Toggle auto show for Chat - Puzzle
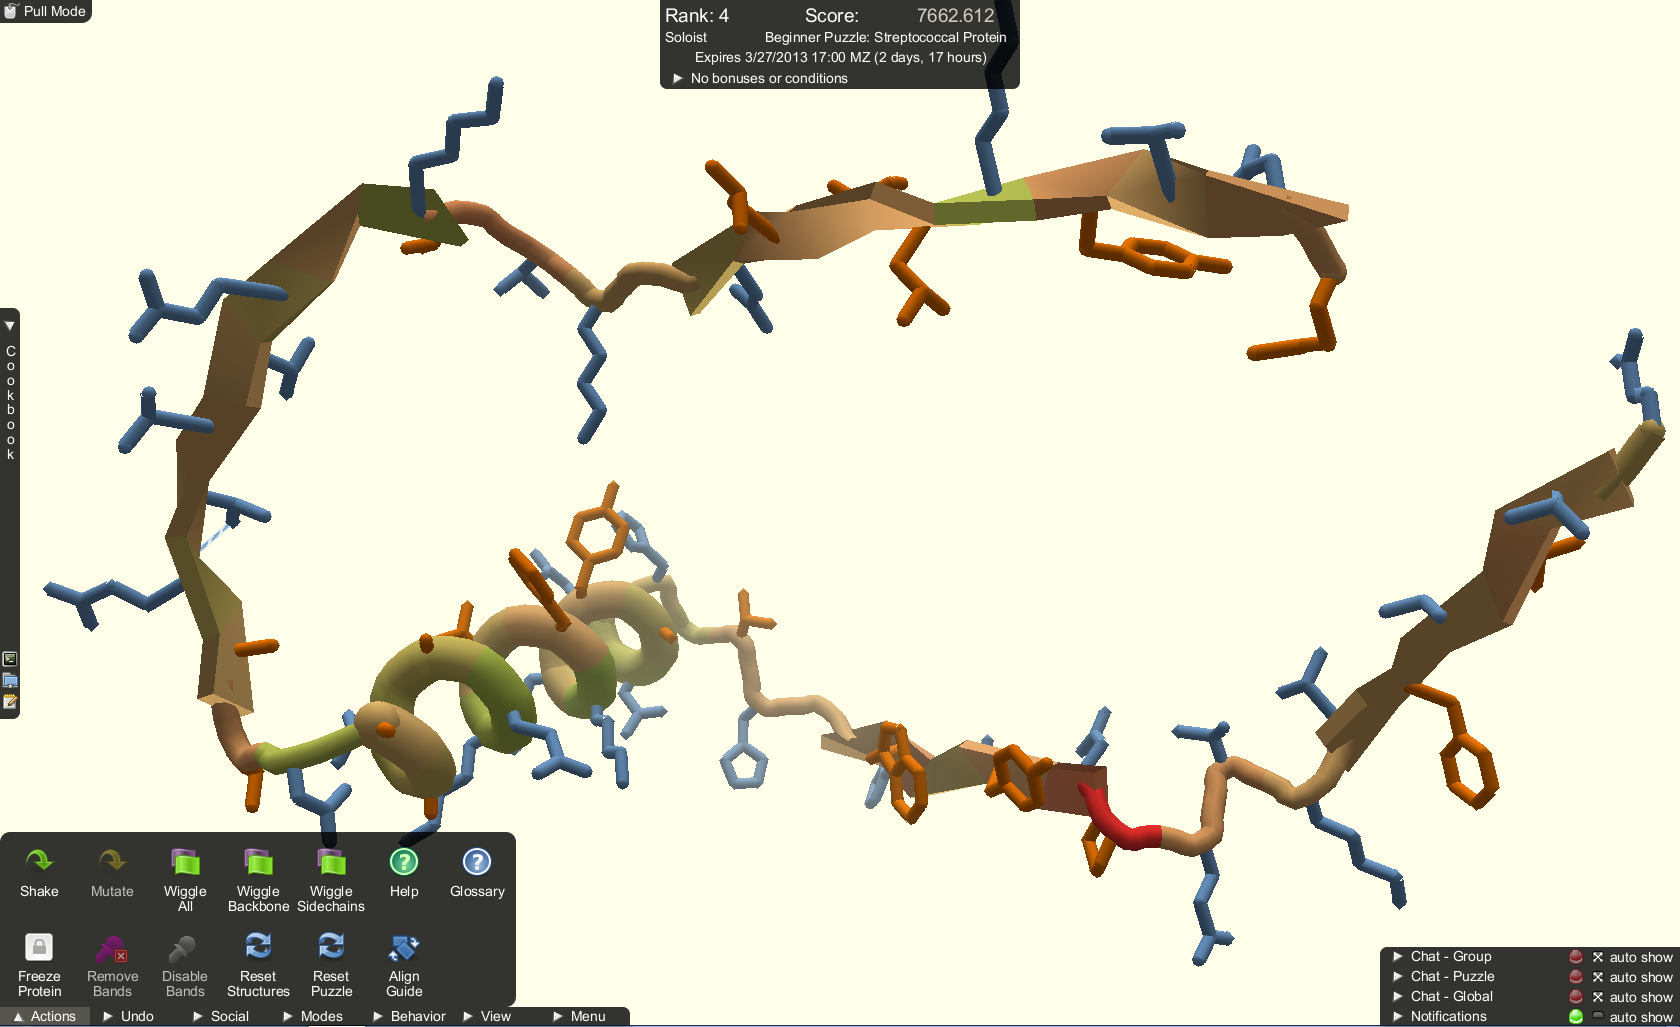Screen dimensions: 1680x1027 point(1598,977)
